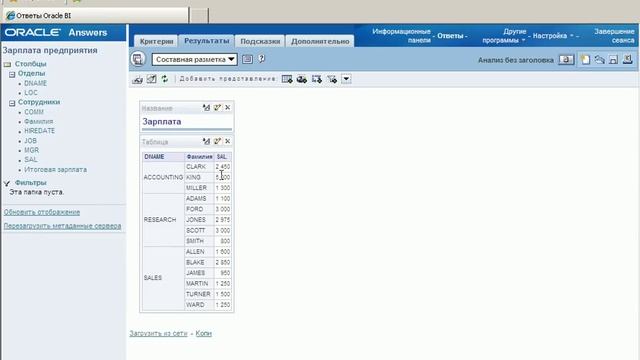Open Информационные панели link

tap(401, 36)
